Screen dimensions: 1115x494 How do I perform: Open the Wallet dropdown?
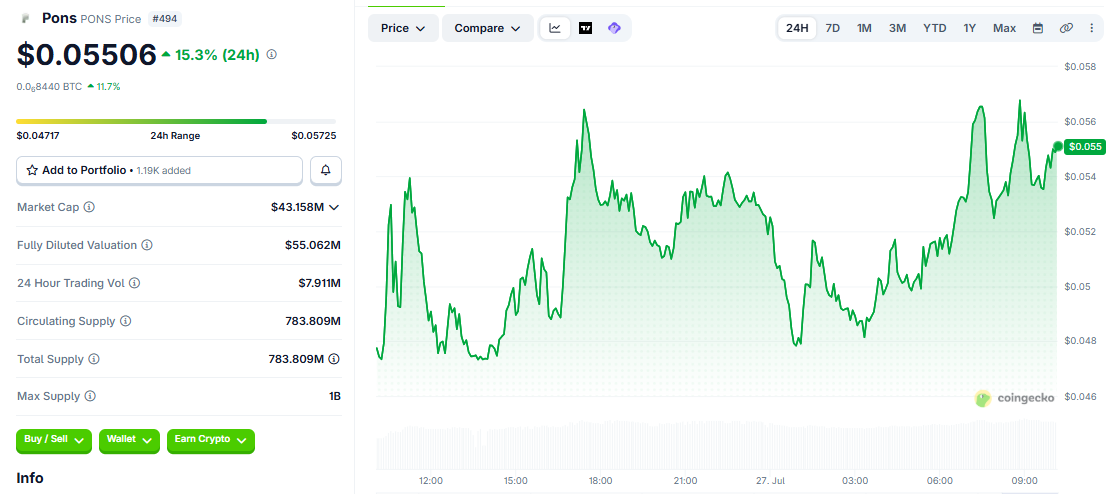pos(129,440)
